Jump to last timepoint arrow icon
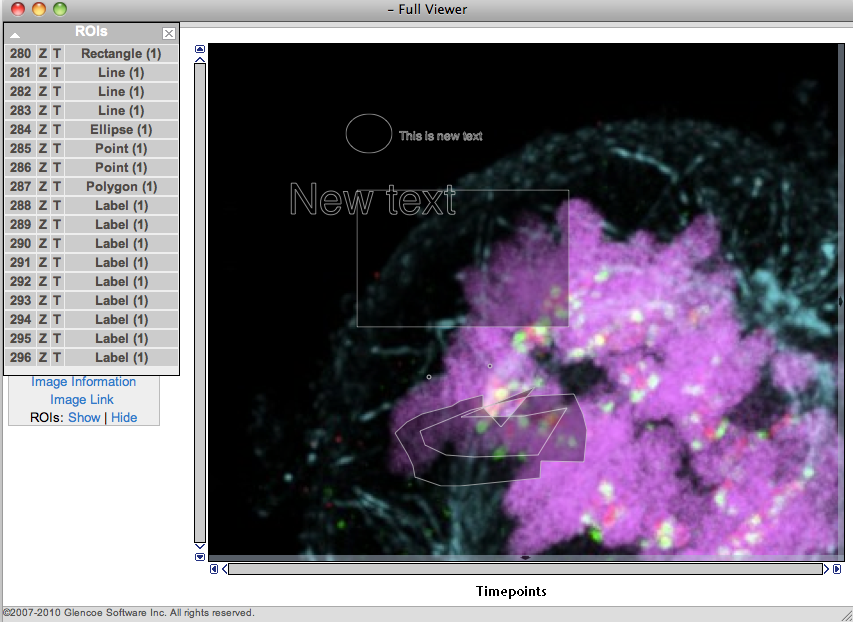 836,569
